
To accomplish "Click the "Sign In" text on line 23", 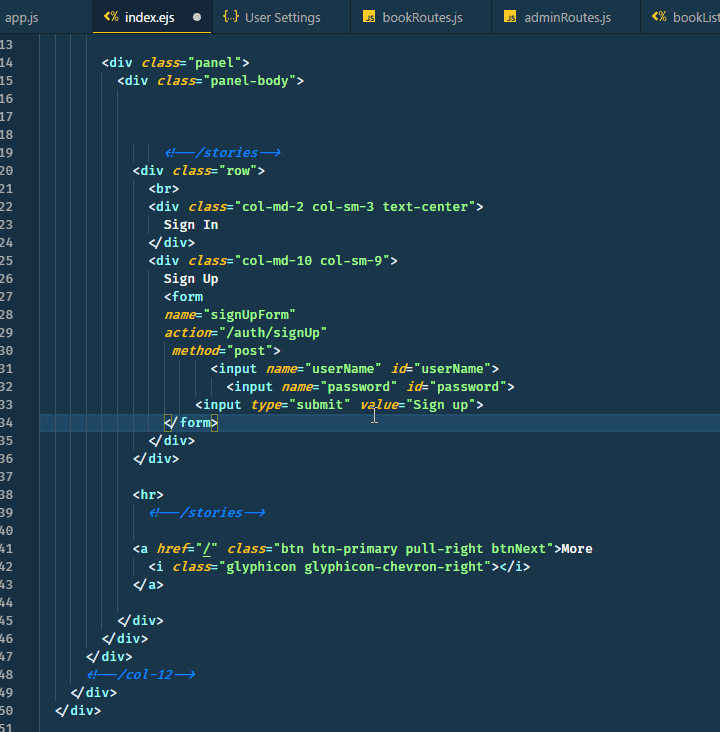I will pyautogui.click(x=191, y=224).
